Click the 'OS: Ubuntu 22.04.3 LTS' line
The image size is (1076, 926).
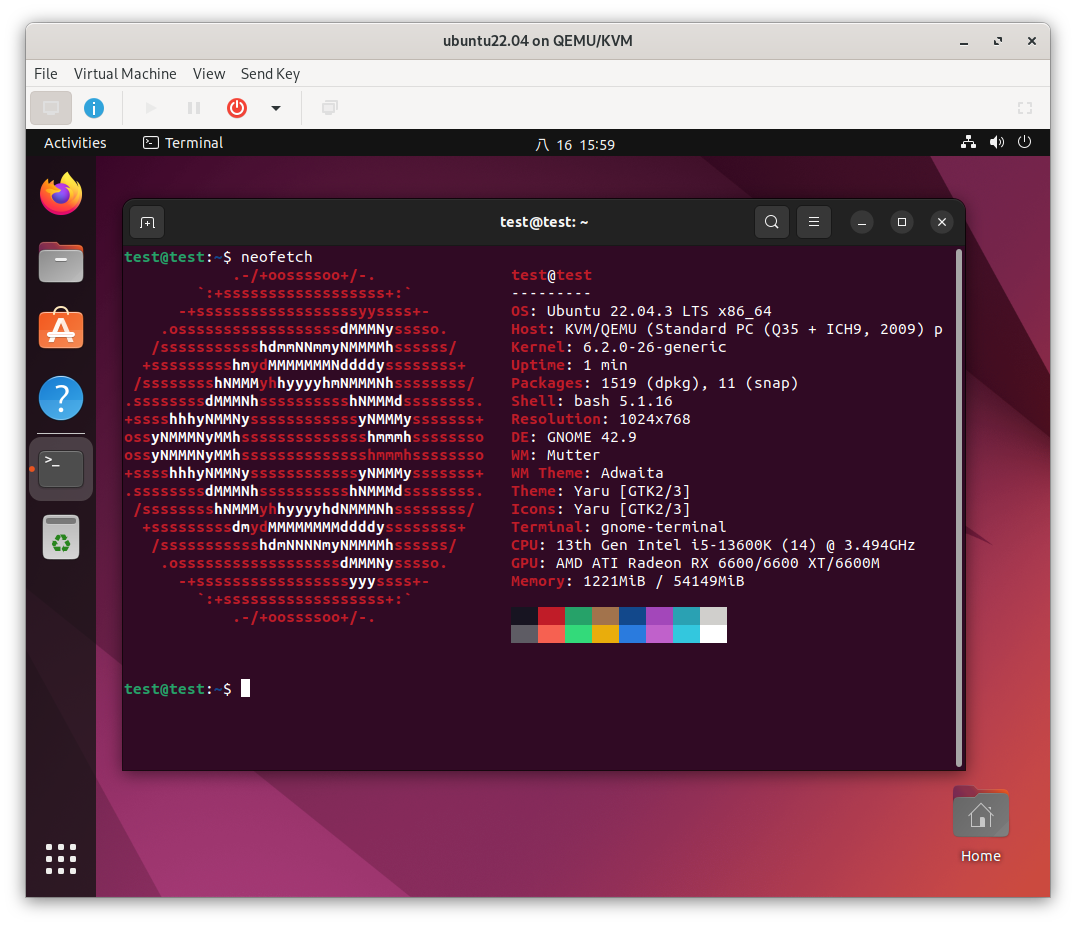coord(641,311)
